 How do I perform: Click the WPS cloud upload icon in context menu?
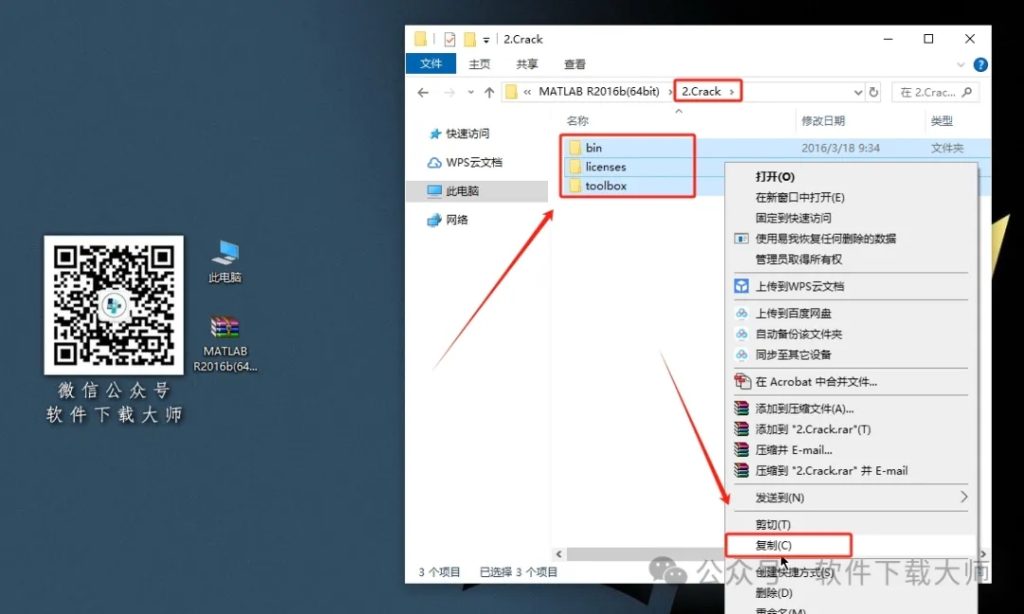coord(740,285)
